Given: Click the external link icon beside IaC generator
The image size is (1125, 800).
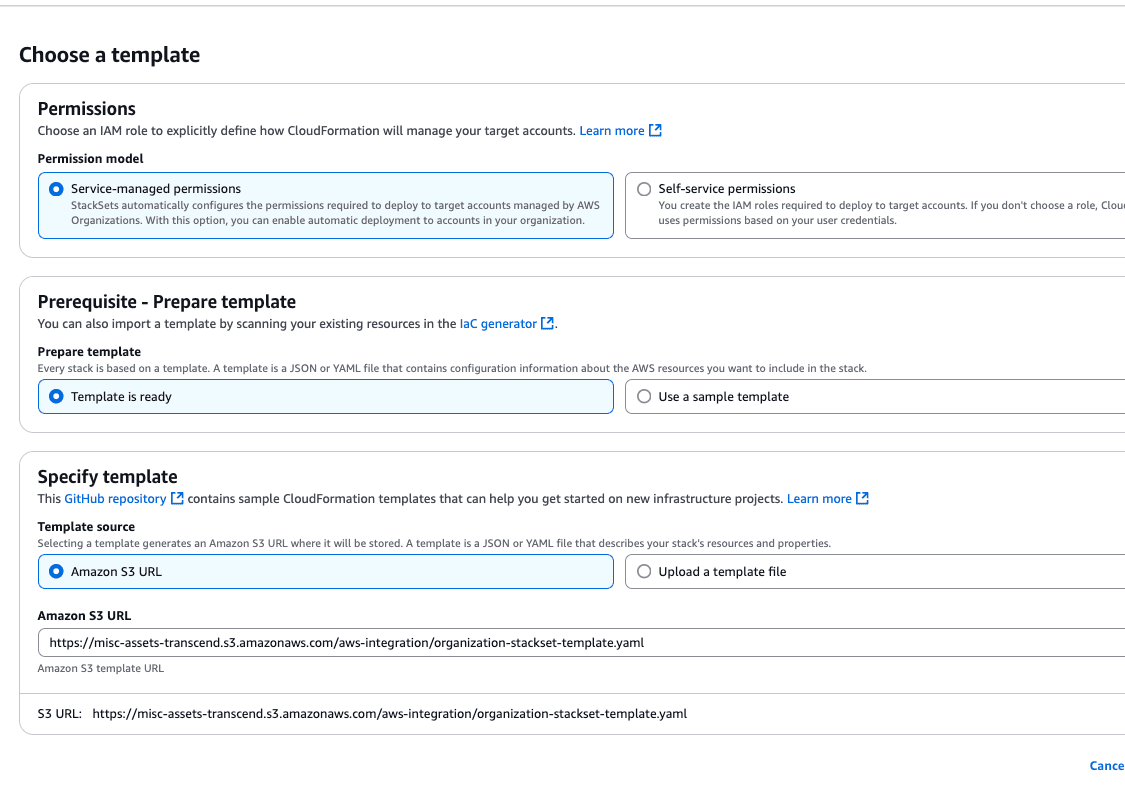Looking at the screenshot, I should pyautogui.click(x=547, y=323).
